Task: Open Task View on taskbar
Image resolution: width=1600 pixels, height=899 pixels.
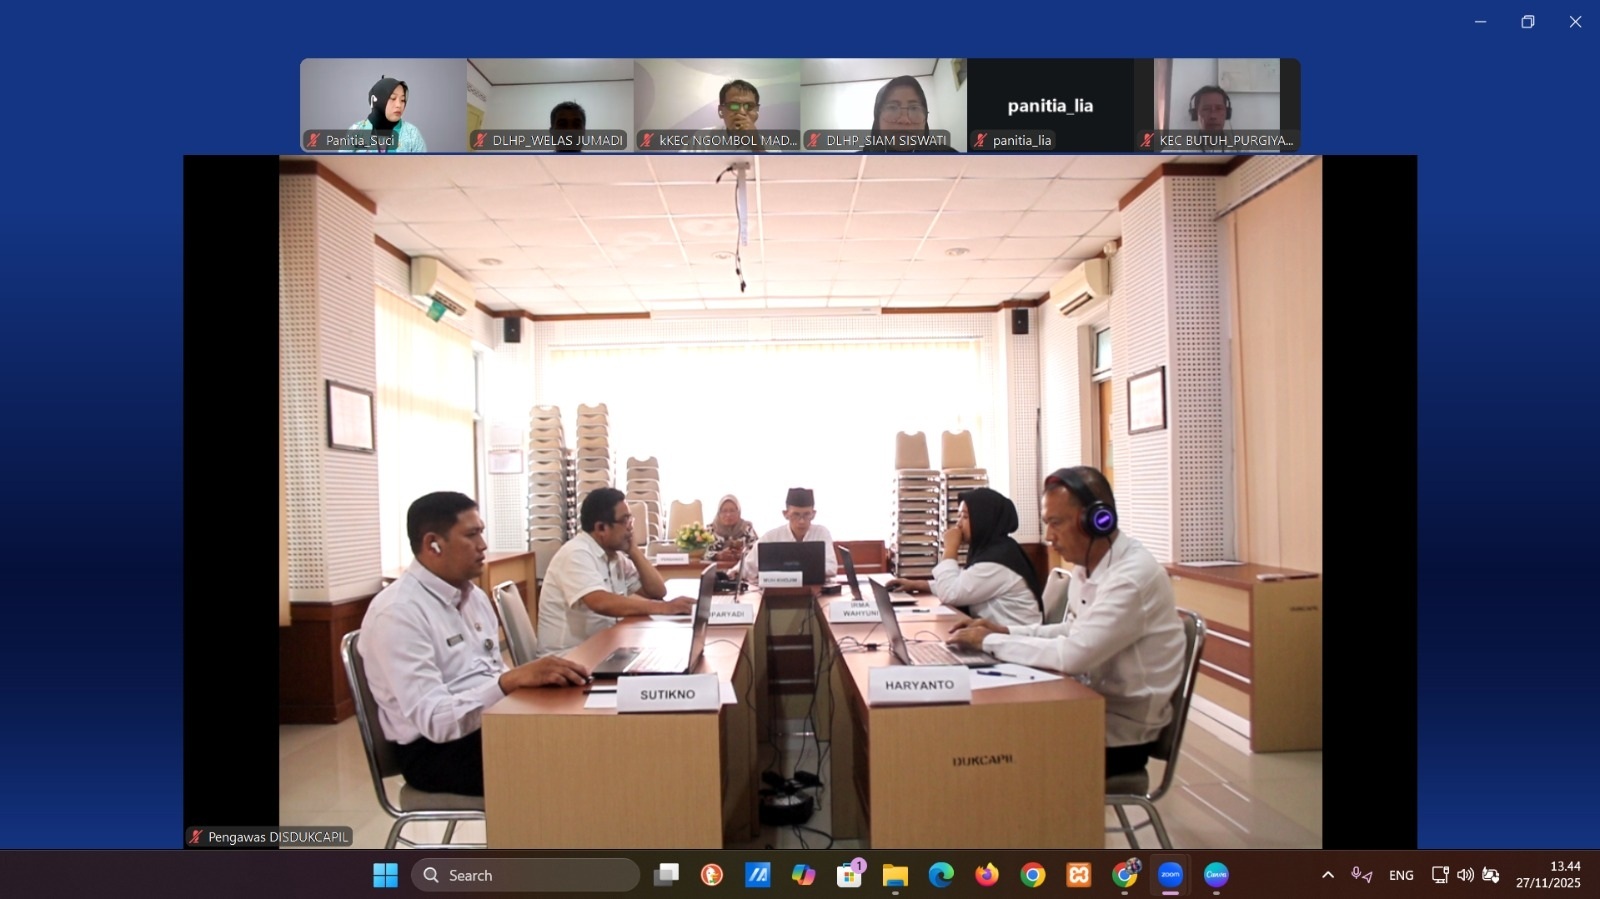Action: pos(666,875)
